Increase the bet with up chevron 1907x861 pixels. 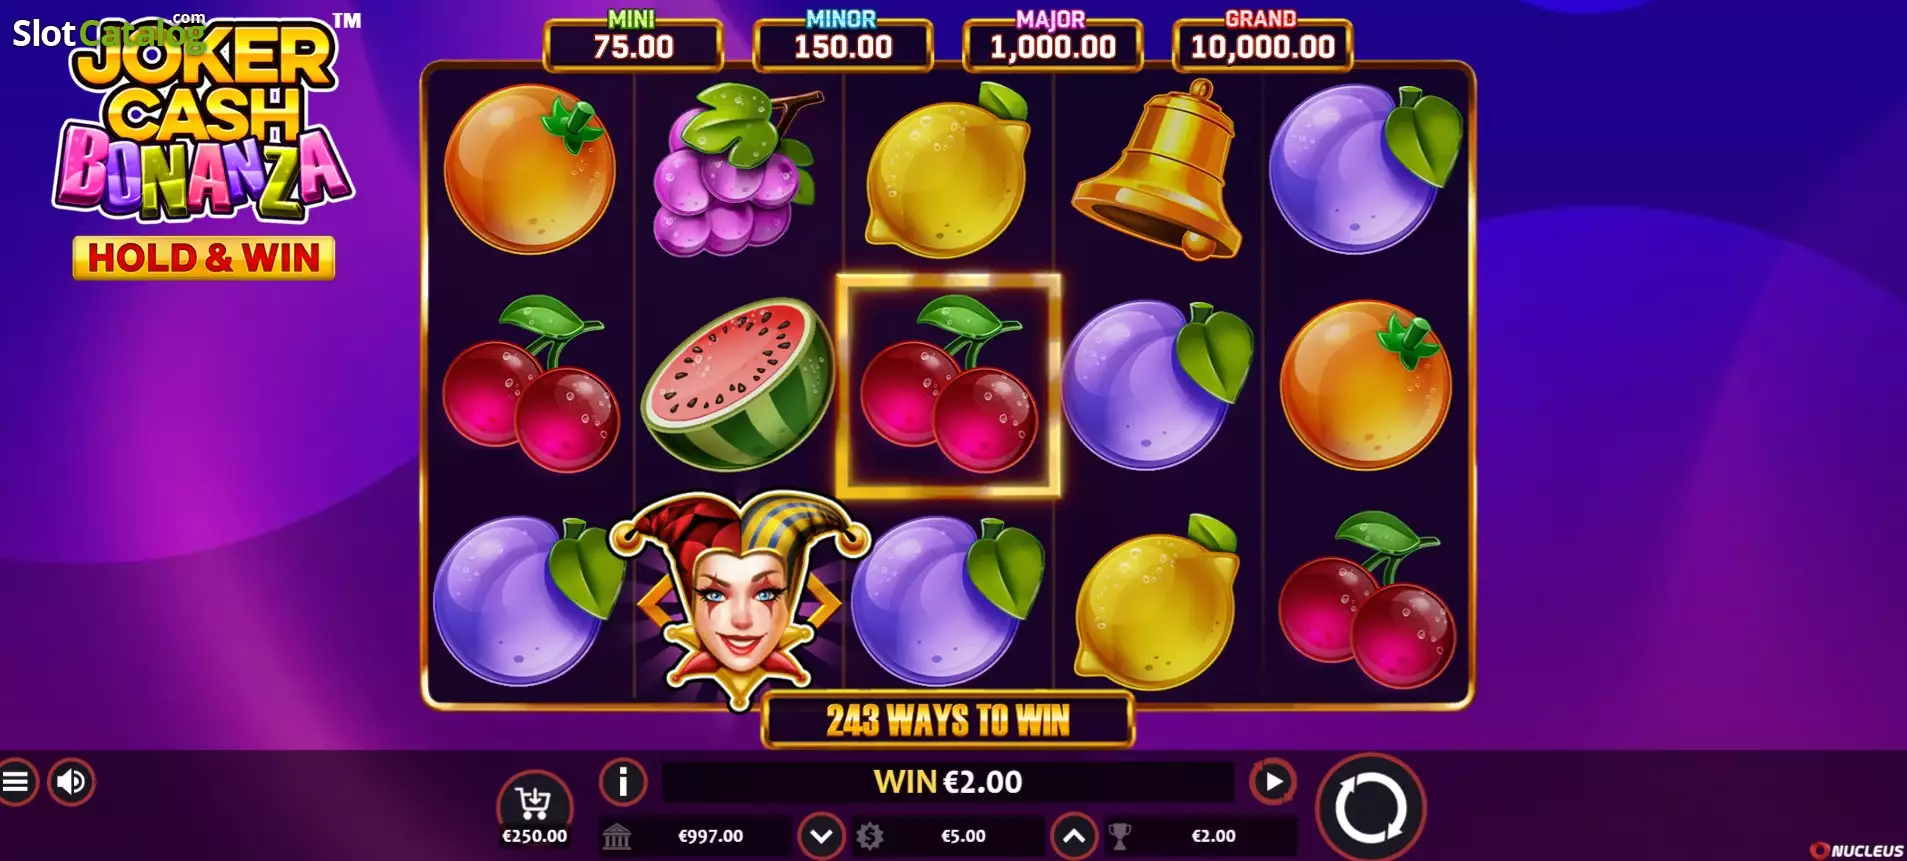coord(1073,836)
